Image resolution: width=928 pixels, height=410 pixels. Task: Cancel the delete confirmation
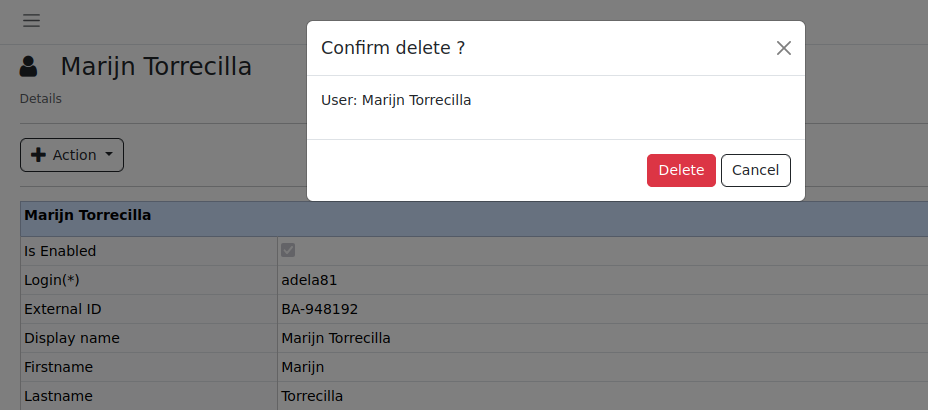coord(755,170)
